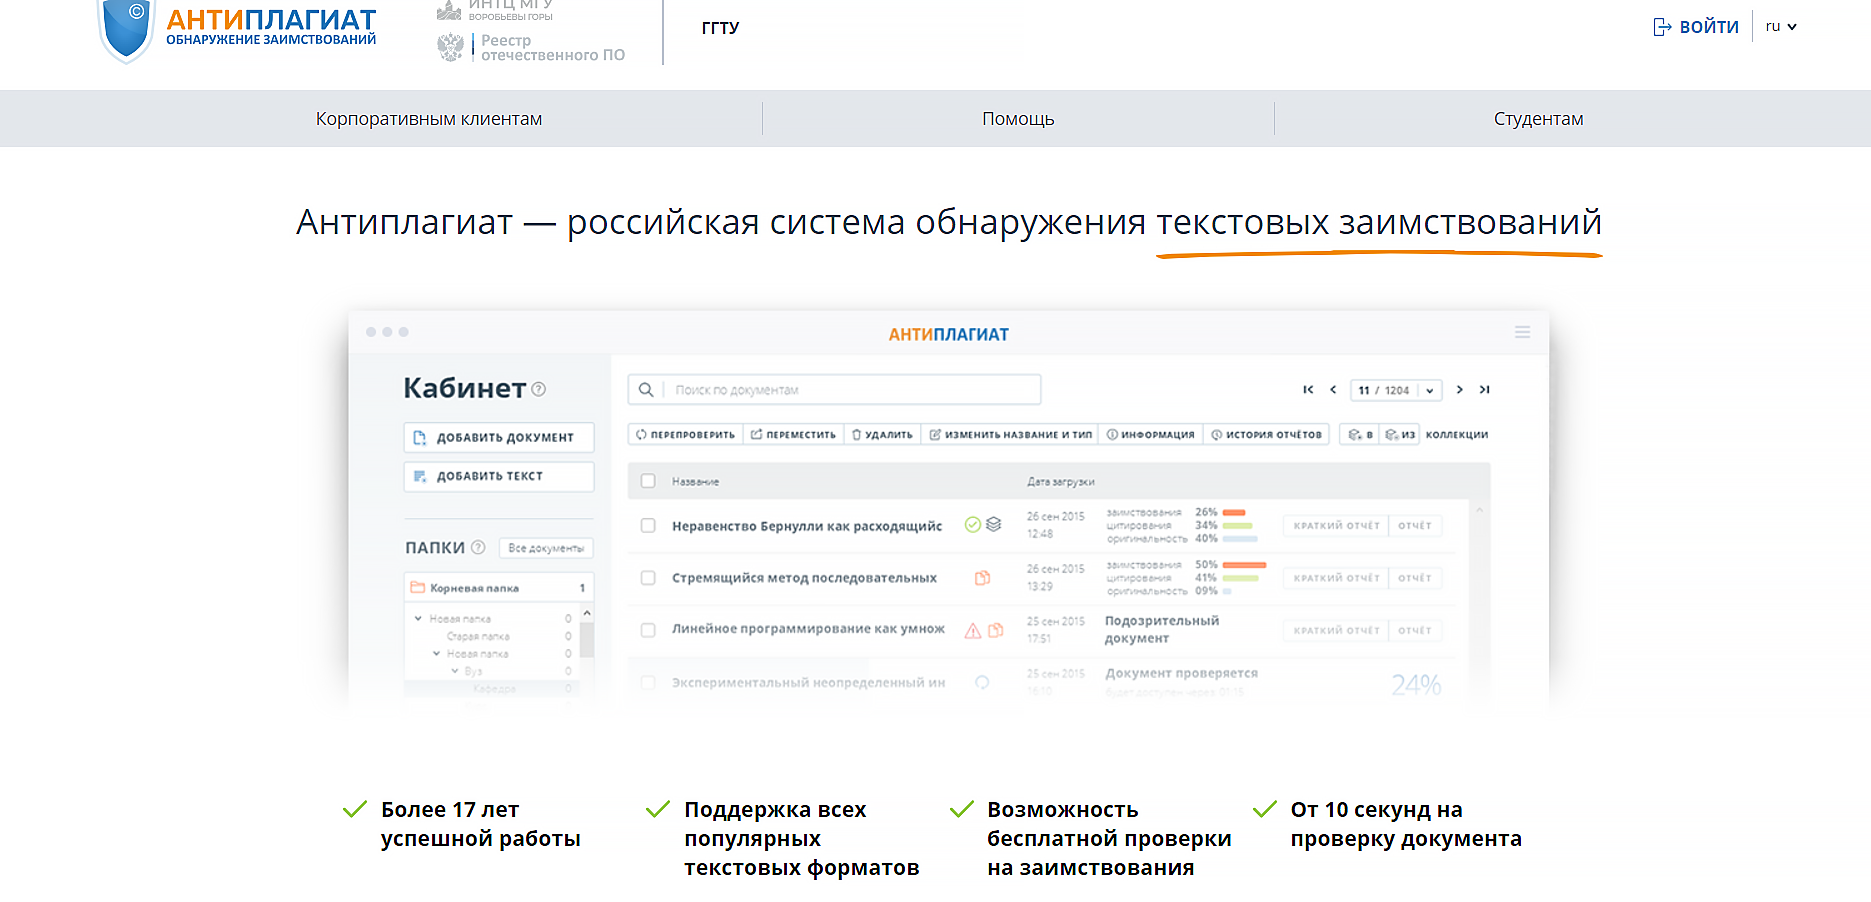Click orange document icon on Линейное row
This screenshot has height=902, width=1871.
coord(996,630)
